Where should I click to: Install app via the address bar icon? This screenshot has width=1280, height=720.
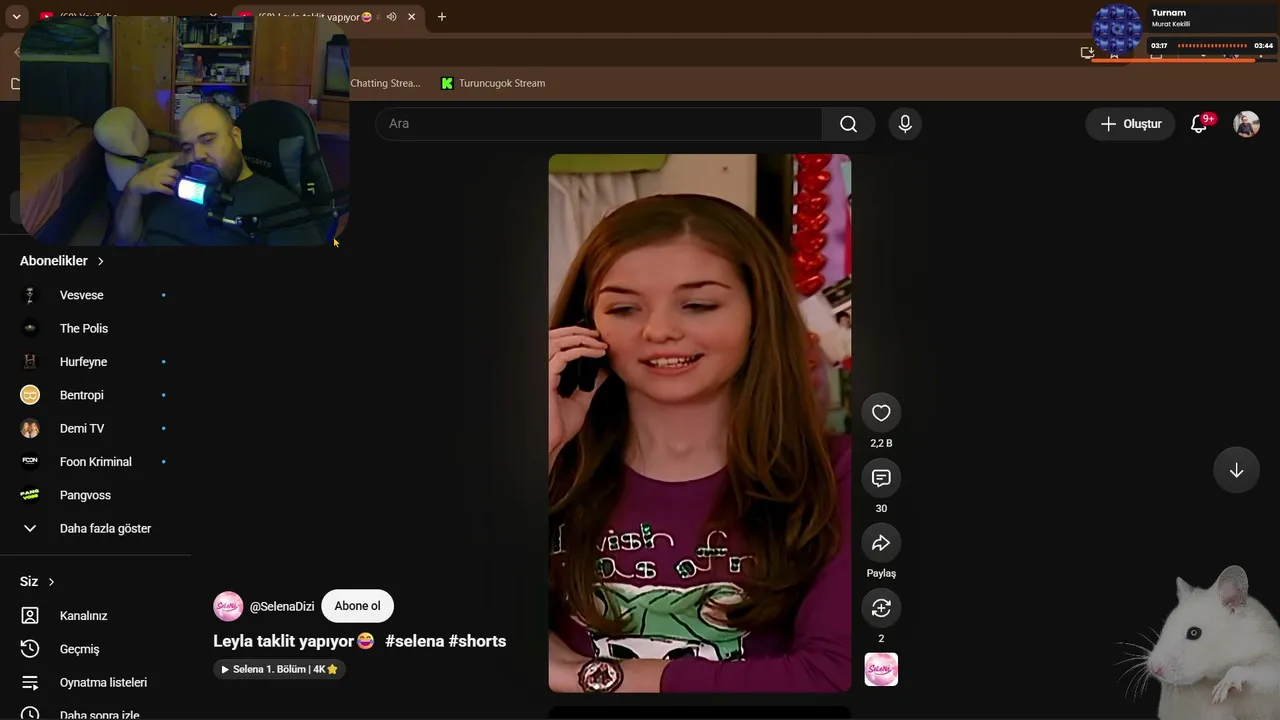(x=1087, y=53)
